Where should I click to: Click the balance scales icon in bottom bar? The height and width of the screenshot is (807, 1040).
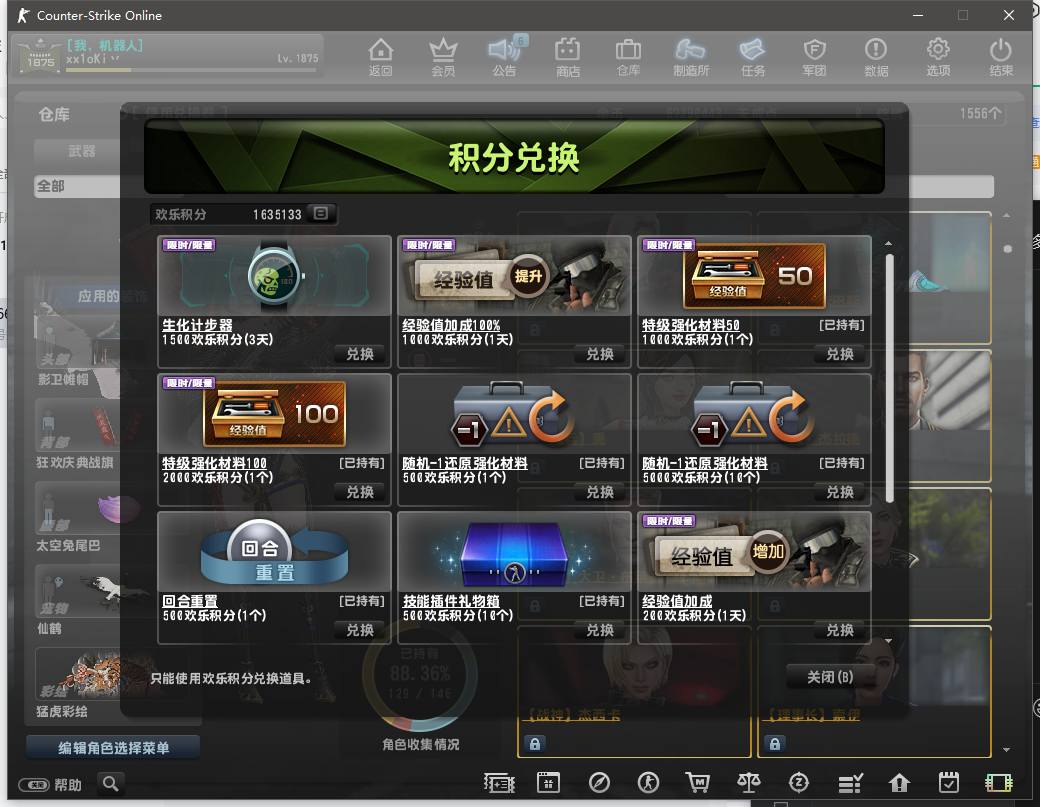(x=748, y=783)
